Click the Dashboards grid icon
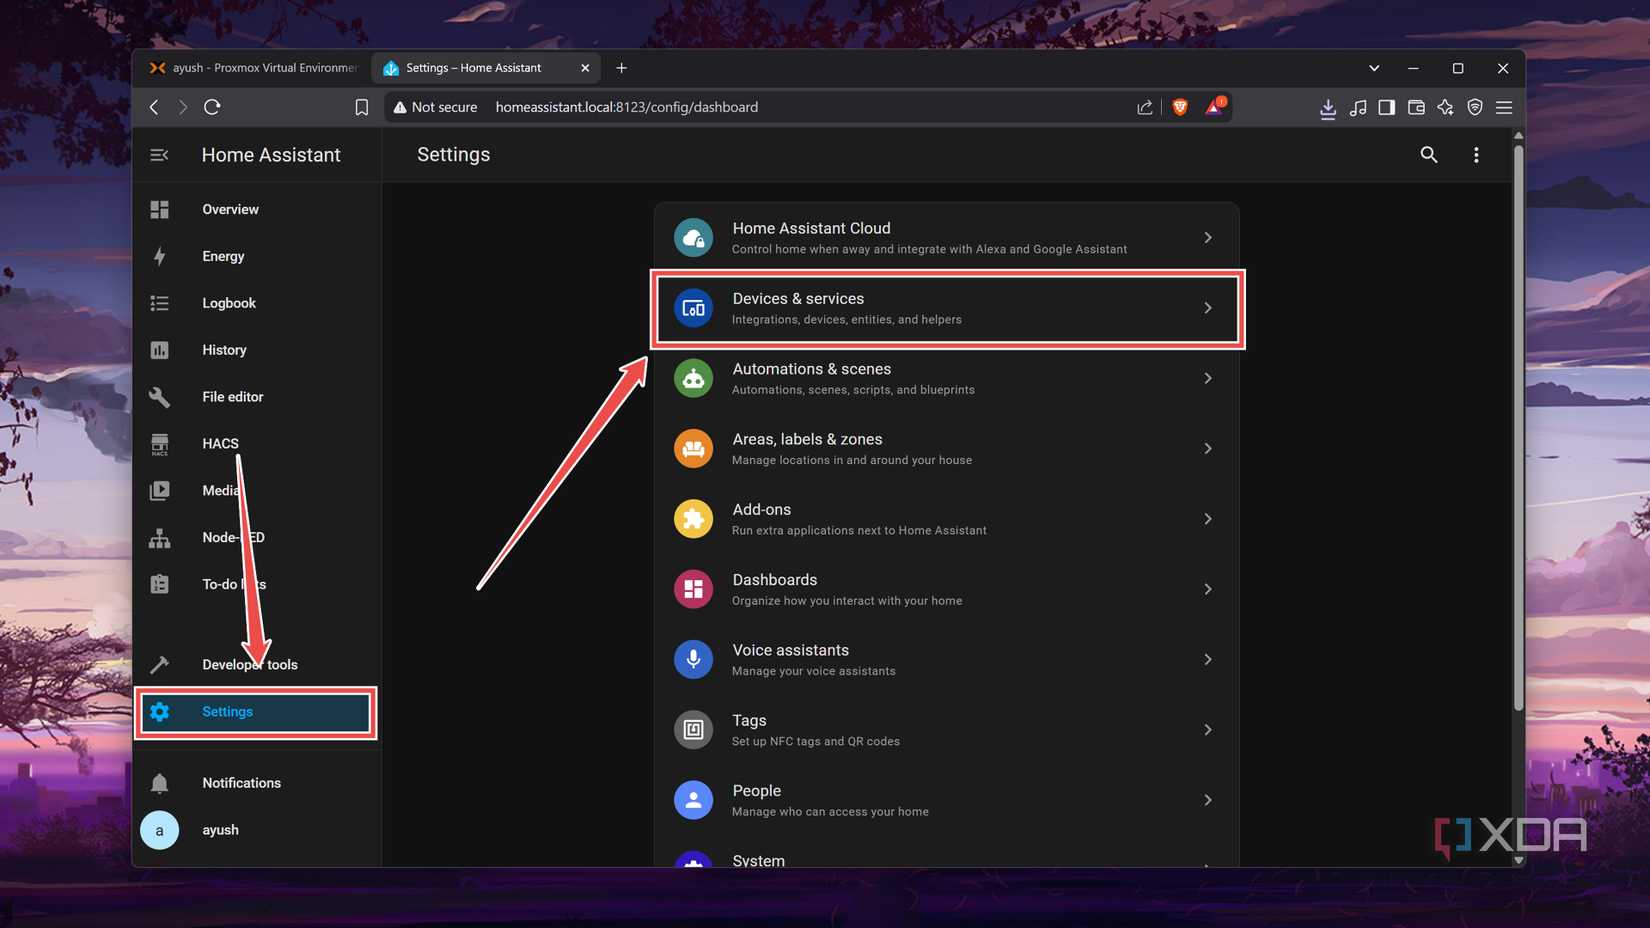The image size is (1650, 928). (693, 589)
